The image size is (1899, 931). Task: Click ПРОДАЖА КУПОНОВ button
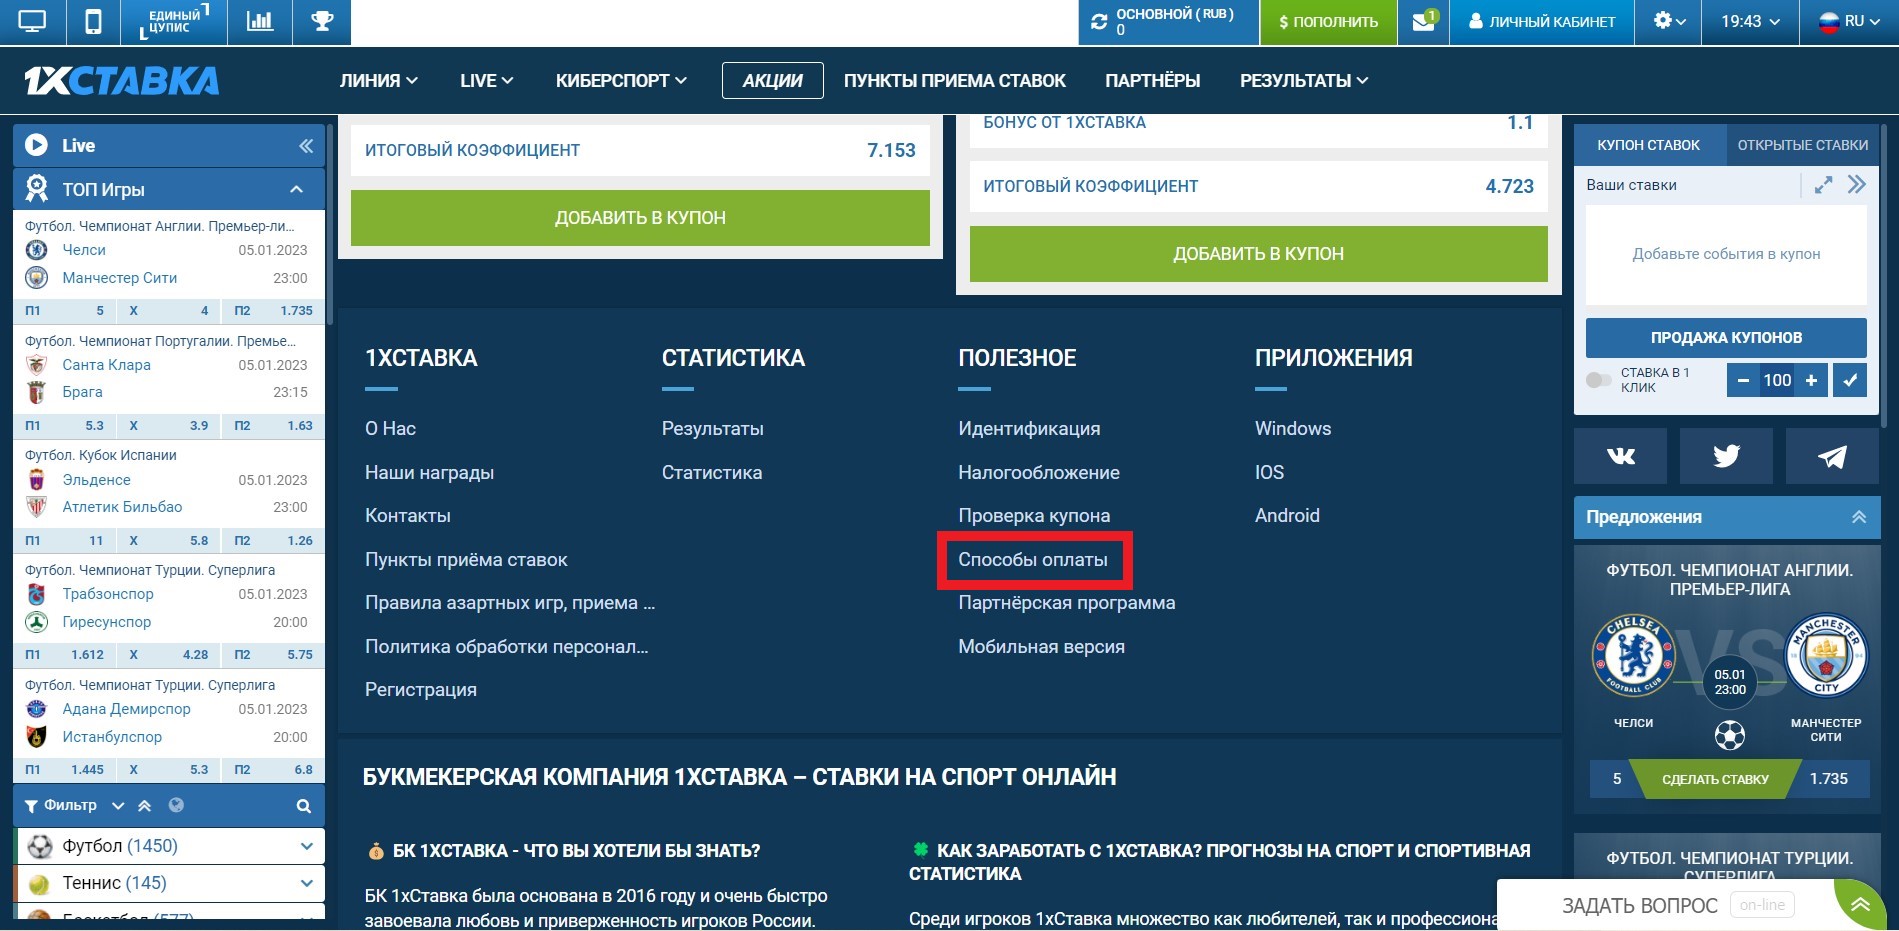click(1726, 338)
